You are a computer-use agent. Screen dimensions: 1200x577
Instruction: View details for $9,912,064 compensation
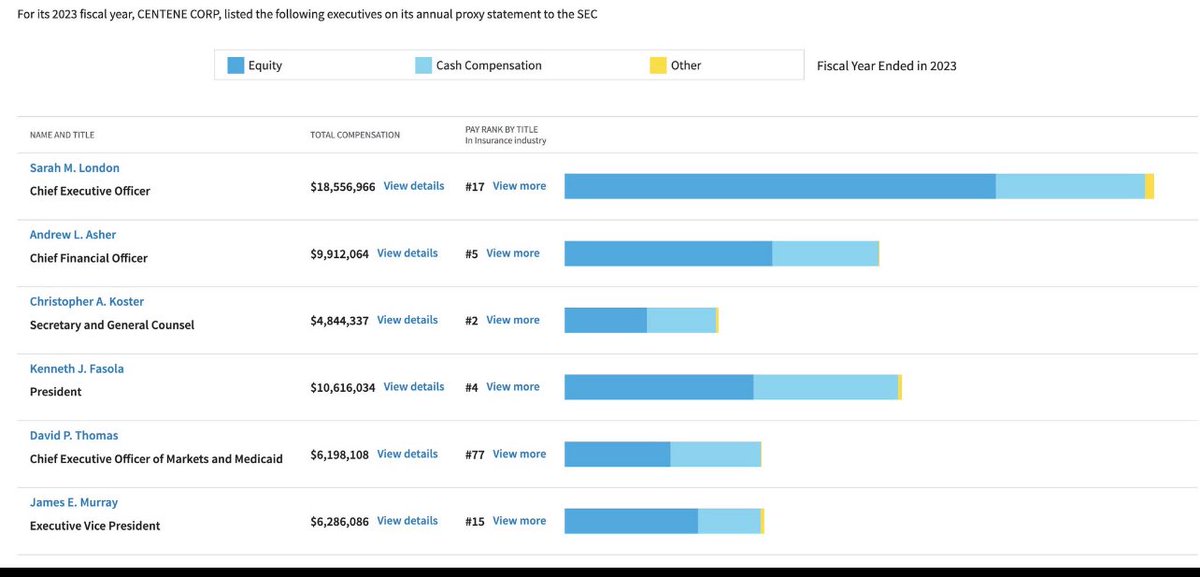point(407,253)
